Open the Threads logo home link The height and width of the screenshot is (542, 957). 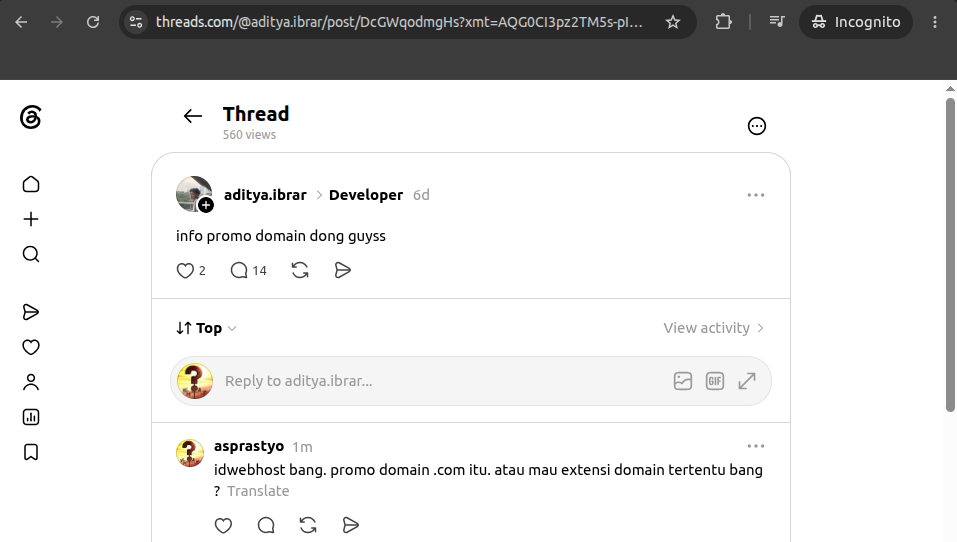click(x=31, y=117)
